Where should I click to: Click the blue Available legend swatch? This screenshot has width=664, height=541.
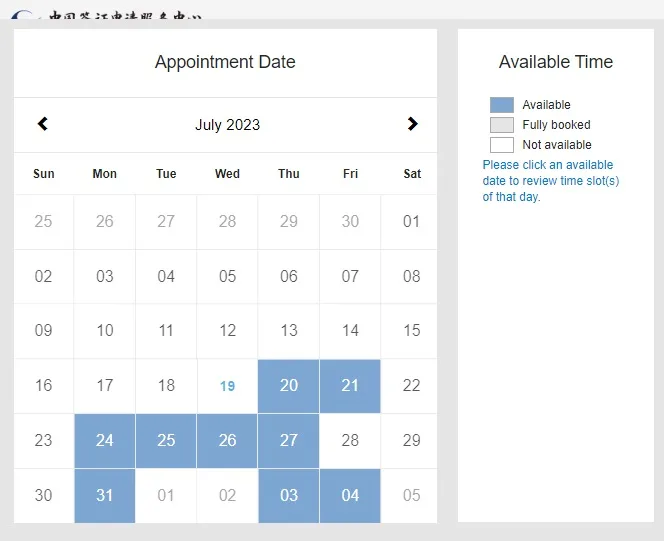coord(502,105)
